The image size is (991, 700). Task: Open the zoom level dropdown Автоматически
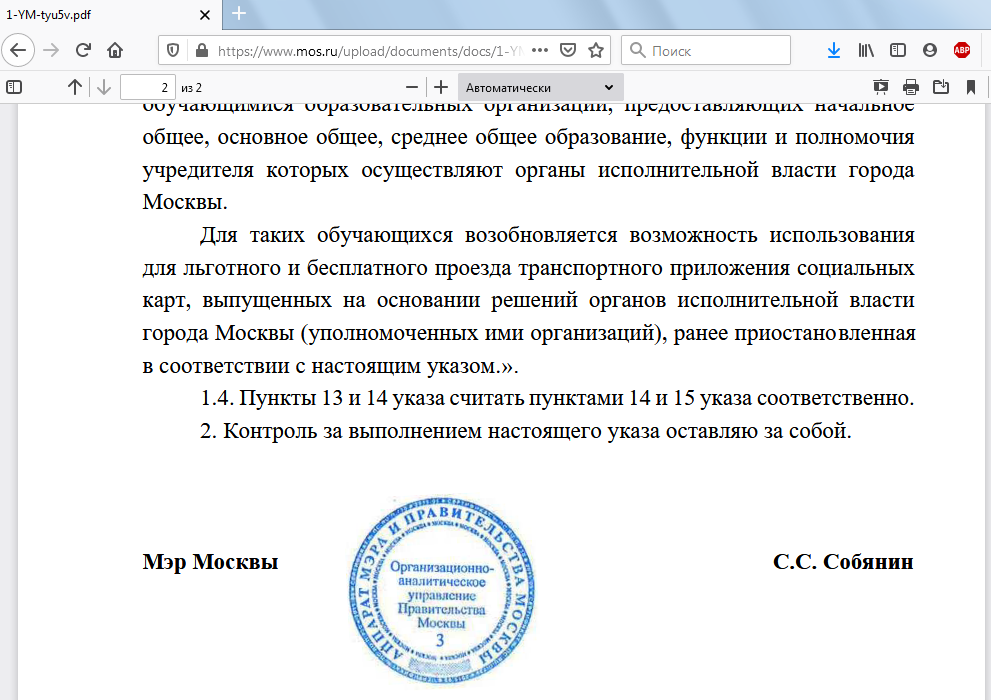click(540, 87)
